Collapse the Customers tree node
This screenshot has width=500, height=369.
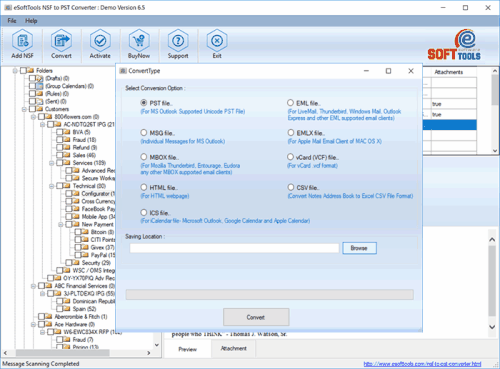[x=24, y=109]
